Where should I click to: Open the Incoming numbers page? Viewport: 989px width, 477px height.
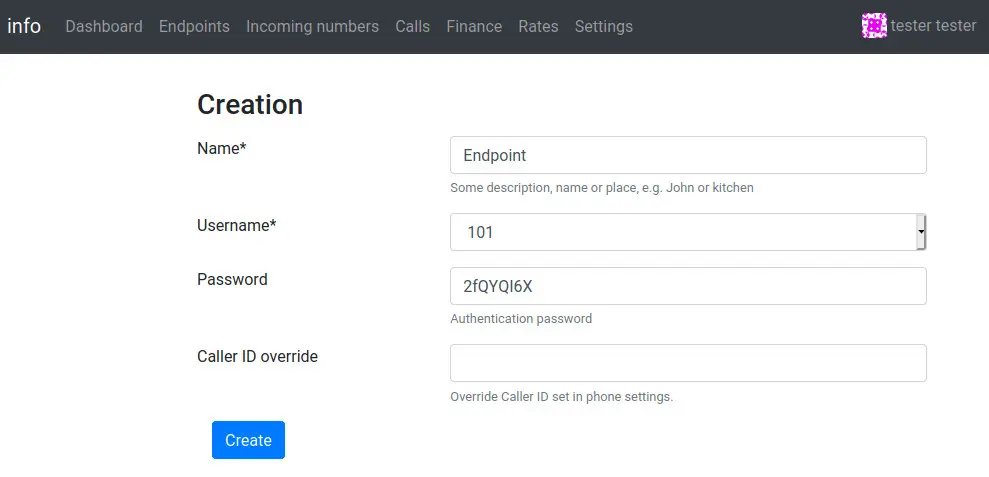coord(312,27)
